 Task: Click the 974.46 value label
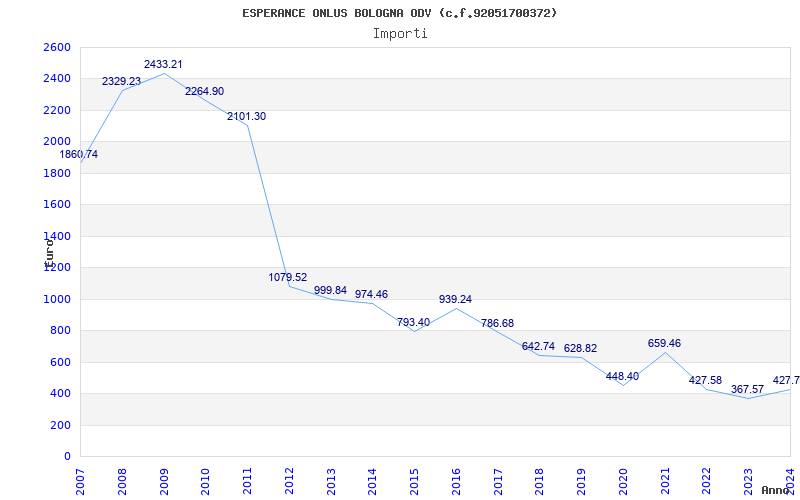[371, 294]
